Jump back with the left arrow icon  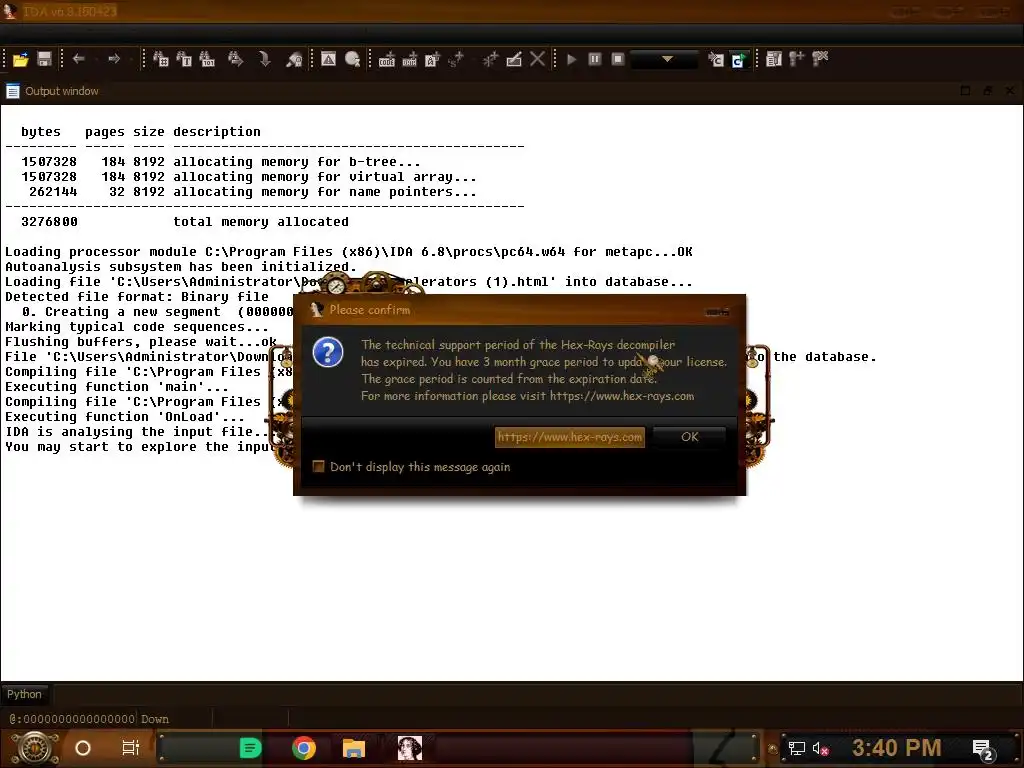point(79,59)
